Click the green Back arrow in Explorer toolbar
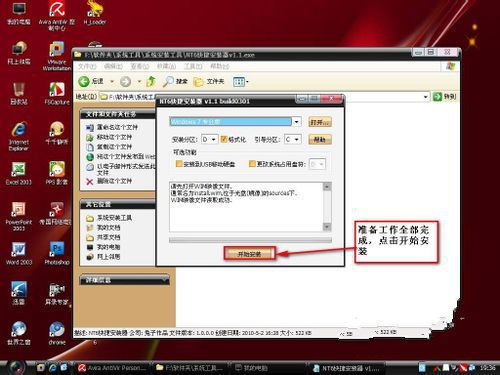Screen dimensions: 500x375 [84, 81]
